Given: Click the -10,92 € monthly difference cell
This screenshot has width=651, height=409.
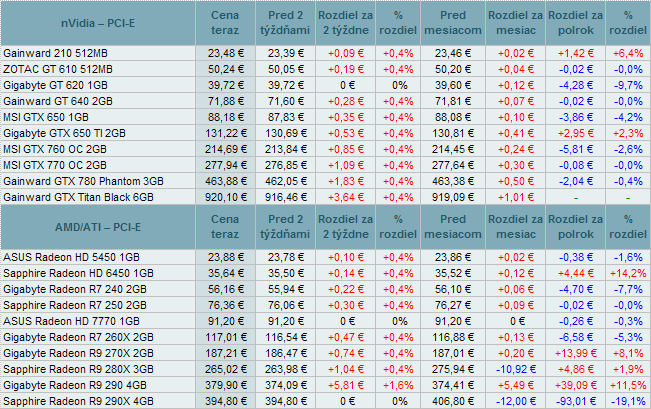Looking at the screenshot, I should pyautogui.click(x=515, y=370).
